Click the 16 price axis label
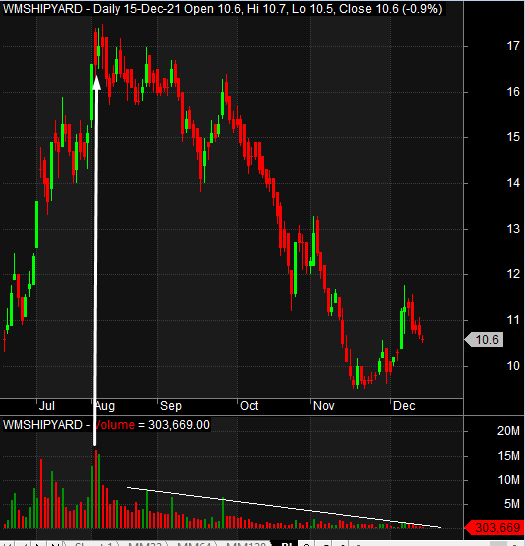Viewport: 525px width, 546px height. tap(513, 92)
